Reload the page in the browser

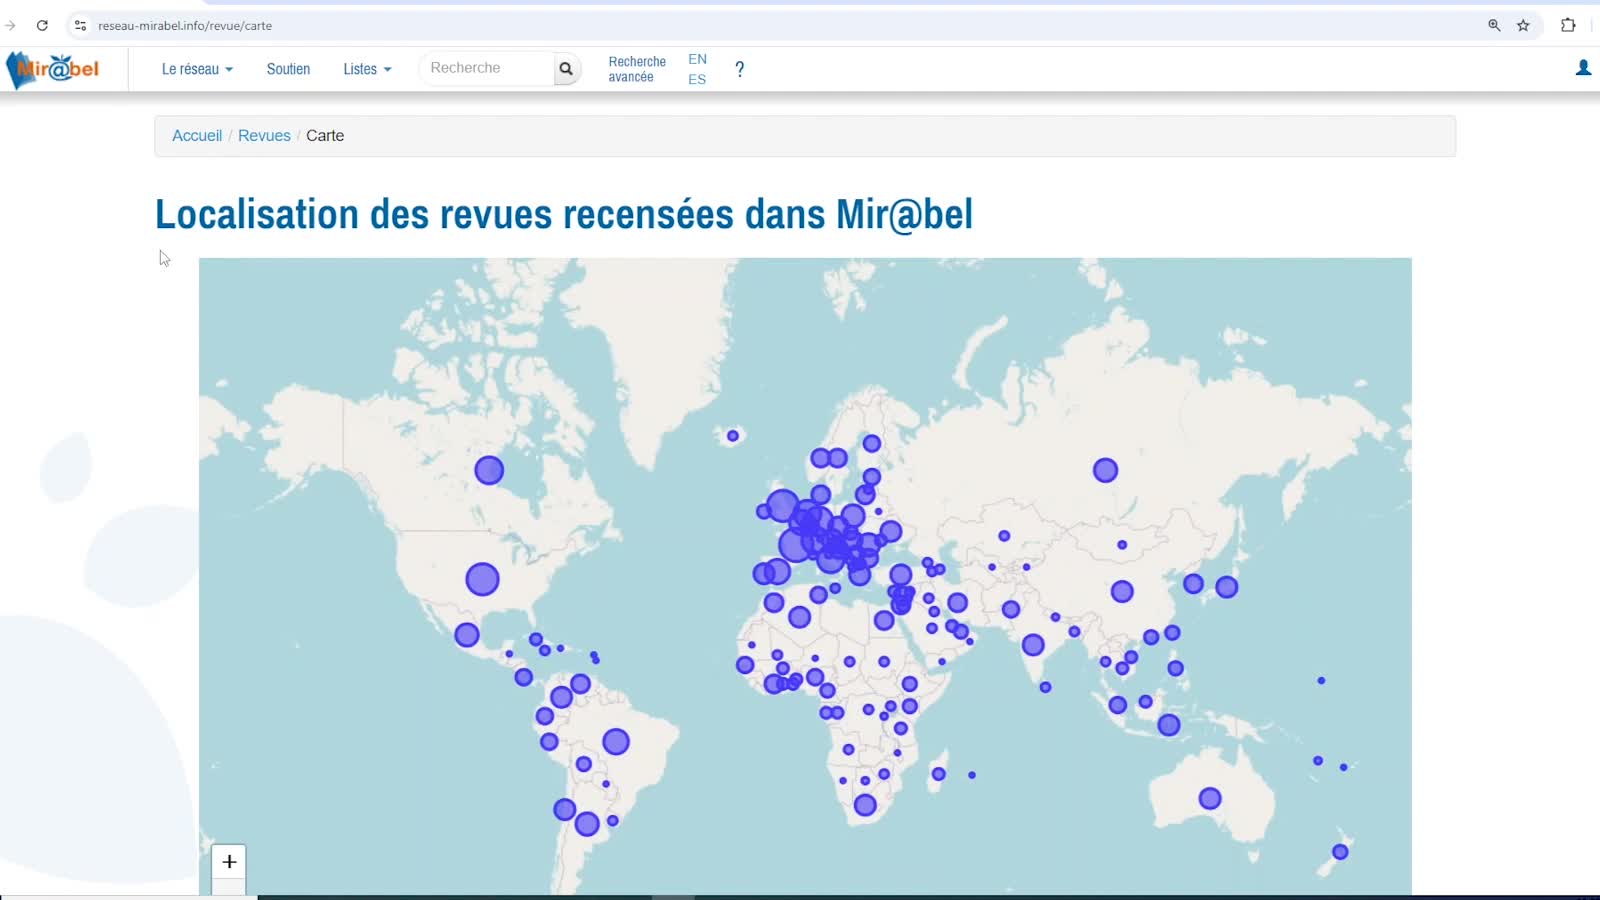(42, 25)
